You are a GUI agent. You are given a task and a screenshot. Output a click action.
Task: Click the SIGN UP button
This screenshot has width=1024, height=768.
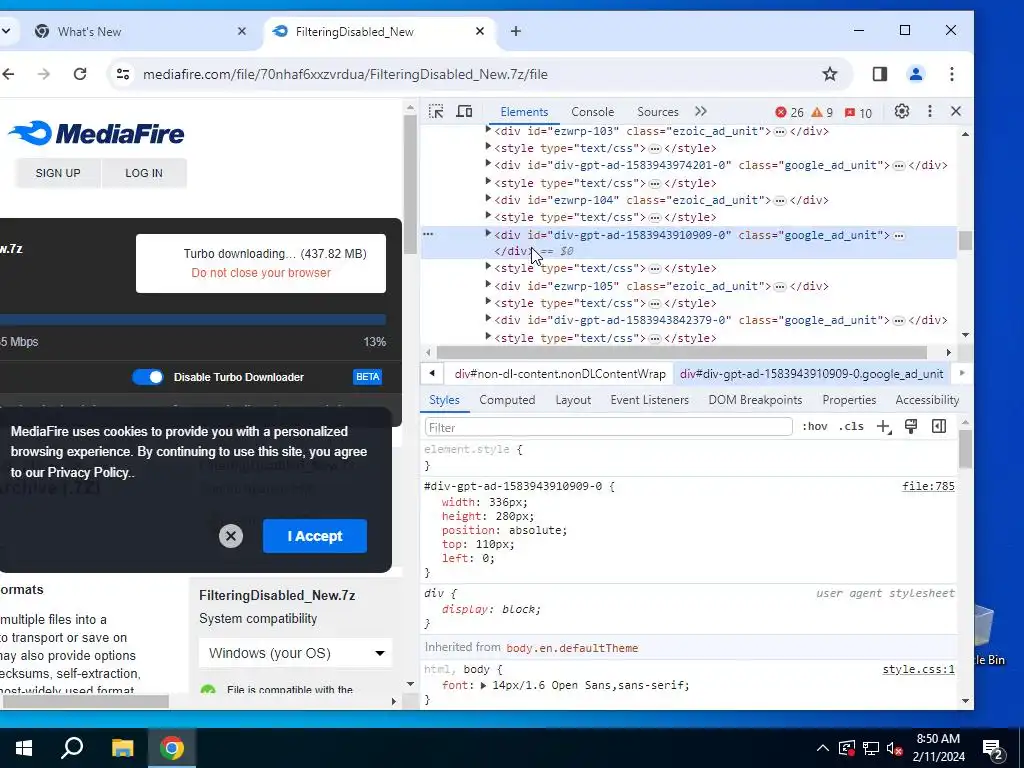coord(58,173)
